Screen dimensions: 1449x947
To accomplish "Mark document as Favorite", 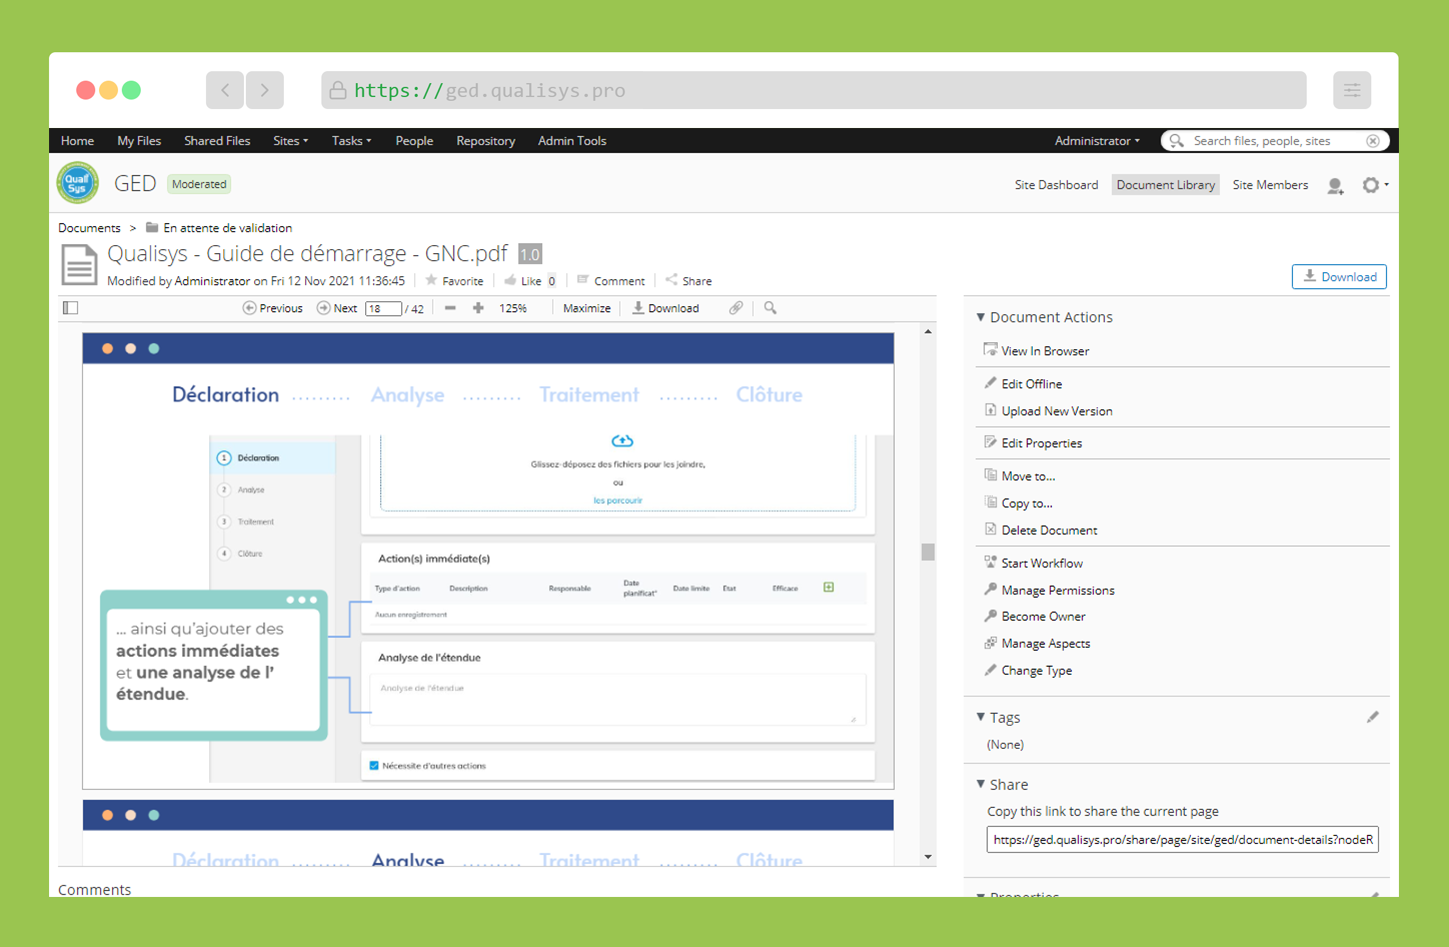I will [454, 281].
